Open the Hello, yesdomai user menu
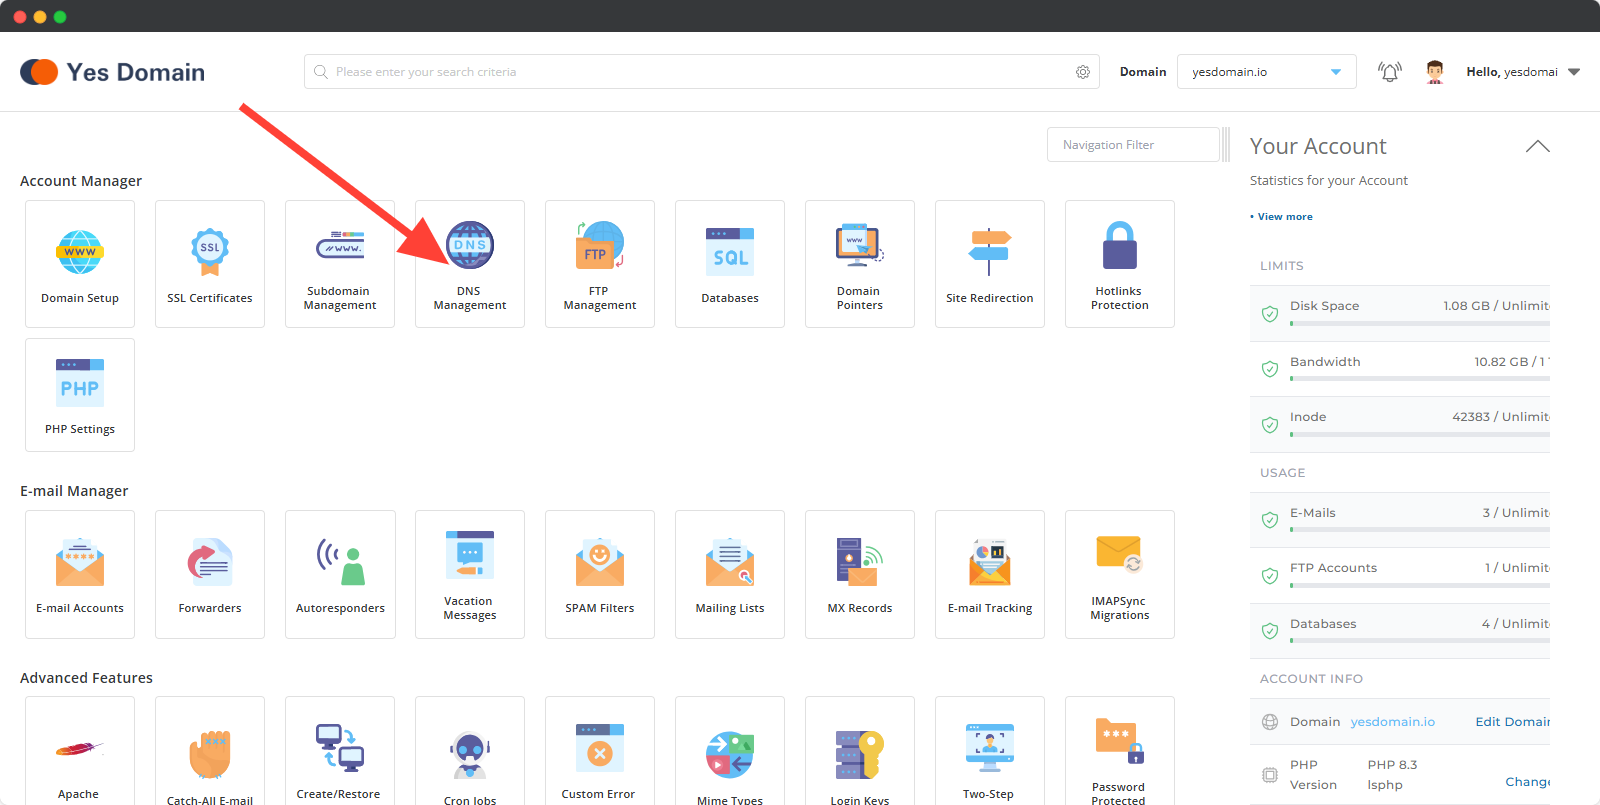Screen dimensions: 1600x805 click(1523, 72)
